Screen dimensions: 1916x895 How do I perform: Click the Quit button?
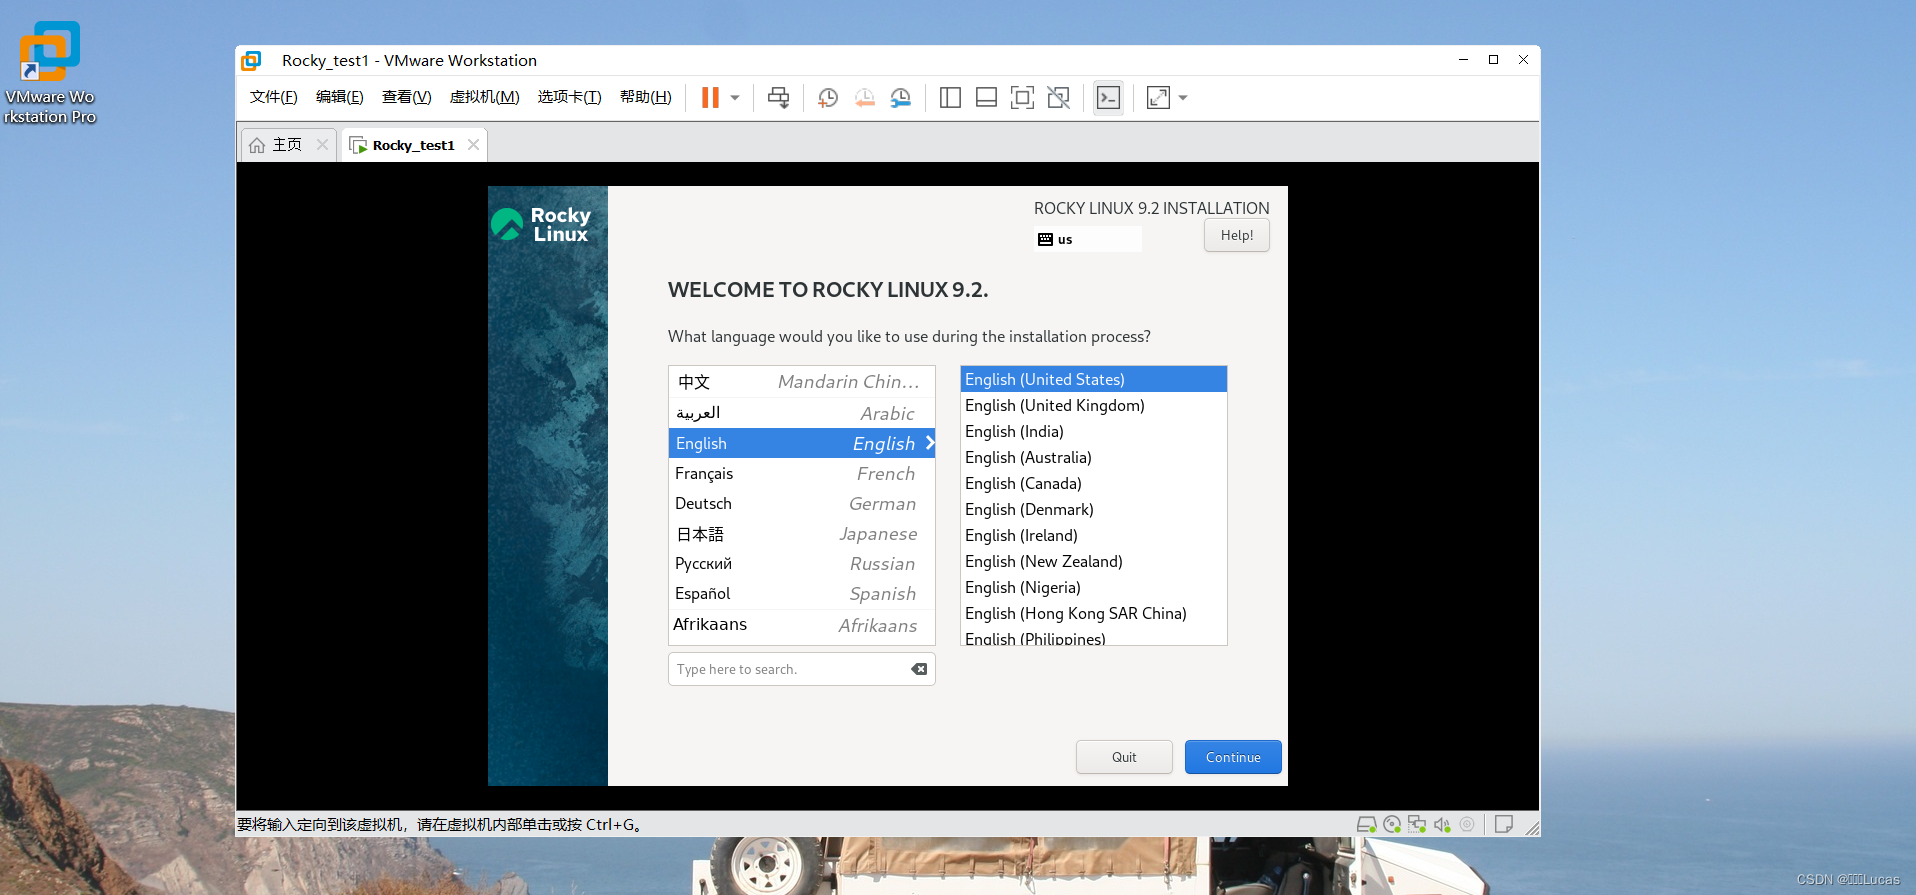(x=1124, y=757)
